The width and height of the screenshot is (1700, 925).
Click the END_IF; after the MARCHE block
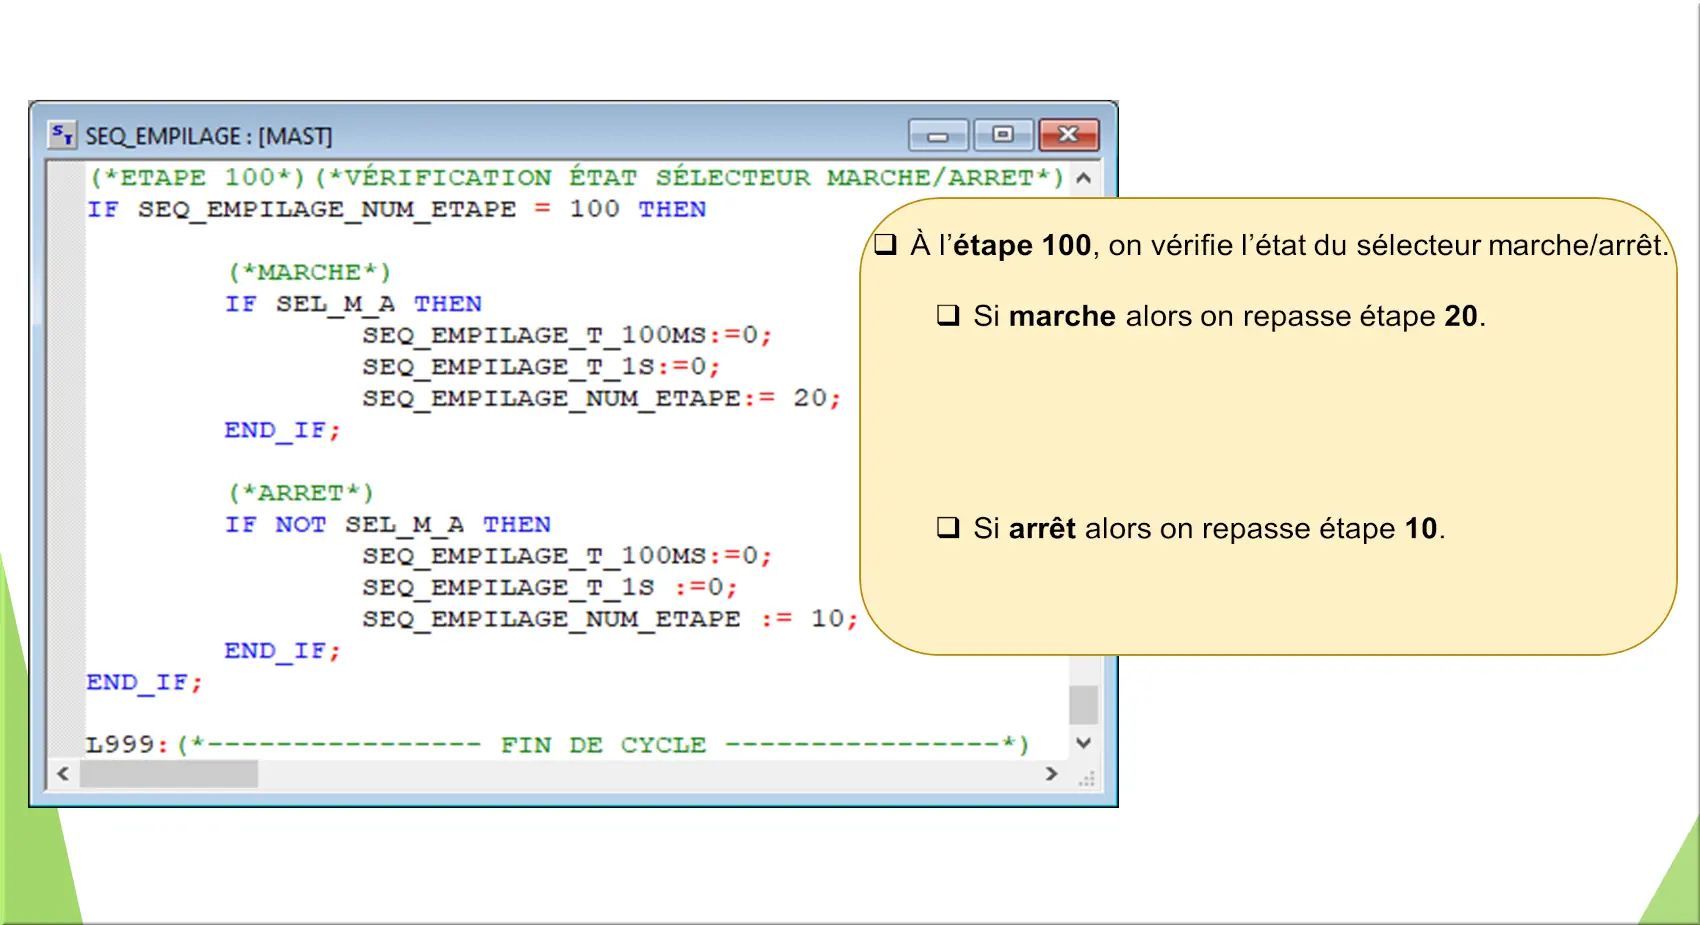(282, 430)
